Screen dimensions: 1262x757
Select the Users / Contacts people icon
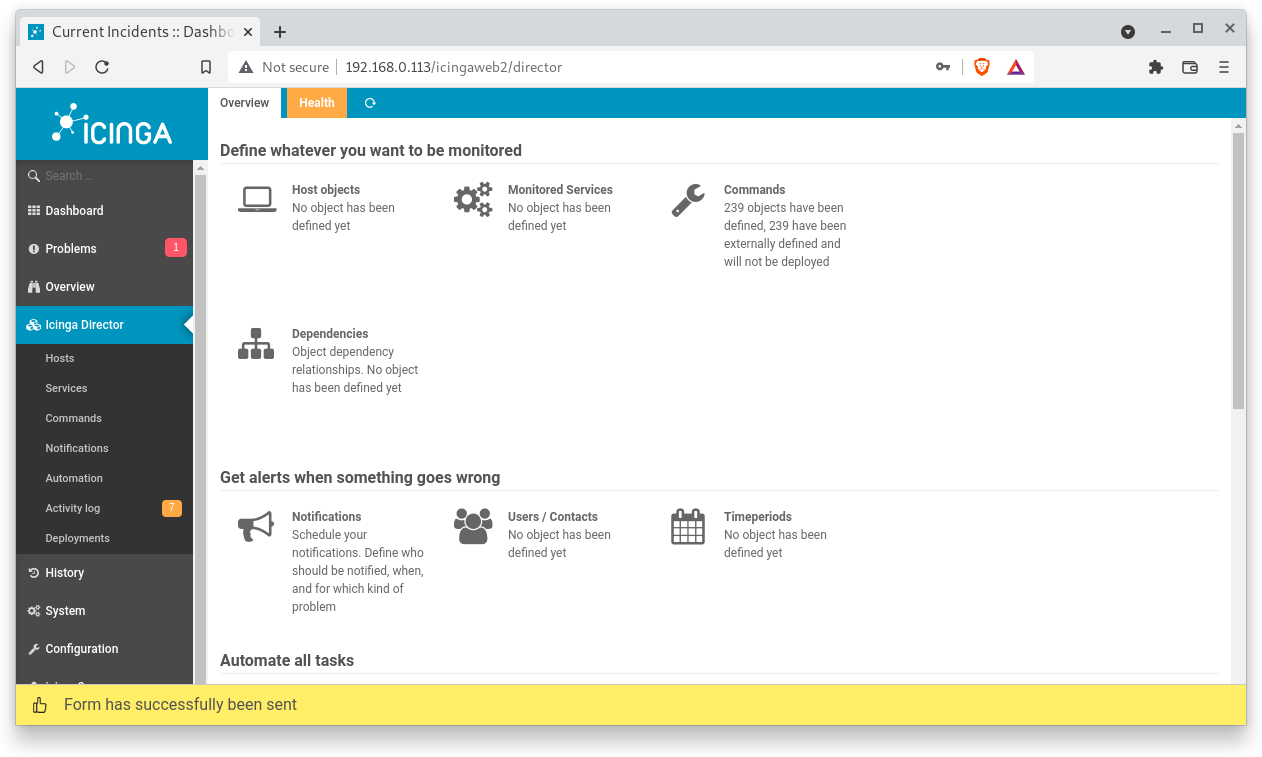(x=472, y=524)
